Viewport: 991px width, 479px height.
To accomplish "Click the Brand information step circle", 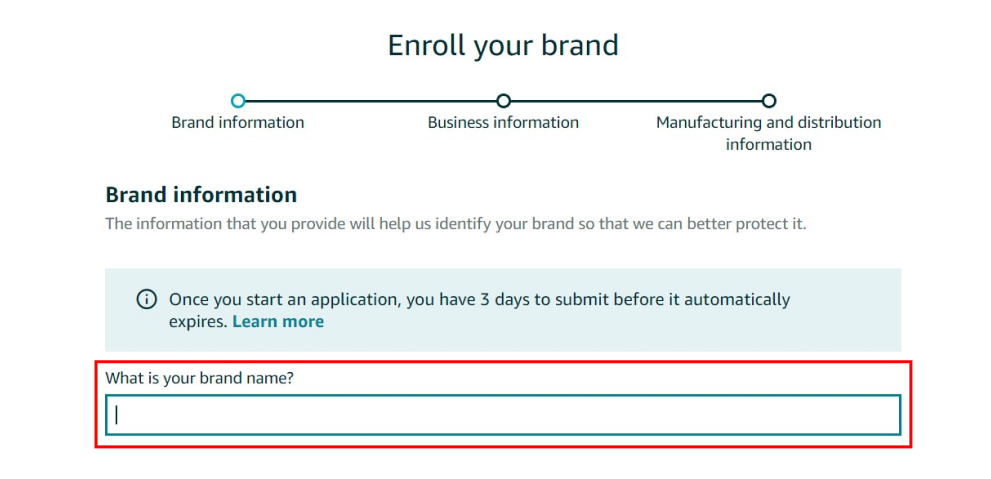I will (238, 100).
